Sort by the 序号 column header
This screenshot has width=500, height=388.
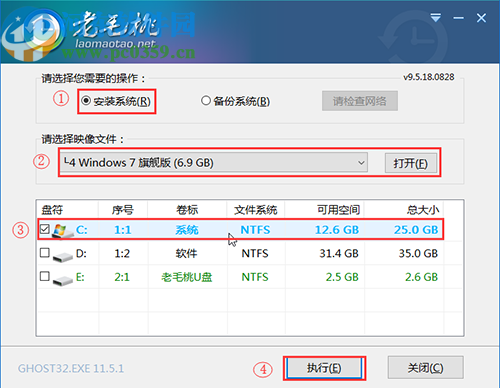[123, 210]
